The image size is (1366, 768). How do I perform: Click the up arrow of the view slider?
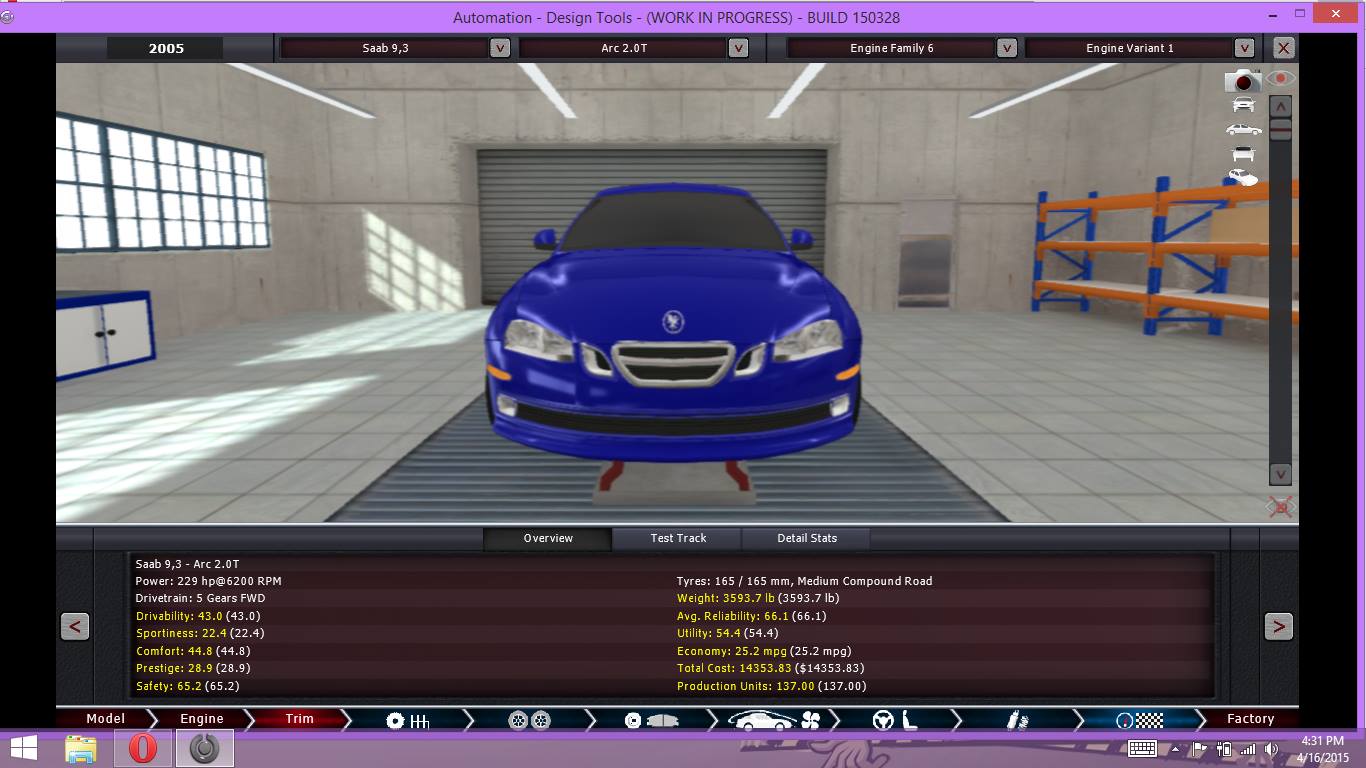(1281, 106)
